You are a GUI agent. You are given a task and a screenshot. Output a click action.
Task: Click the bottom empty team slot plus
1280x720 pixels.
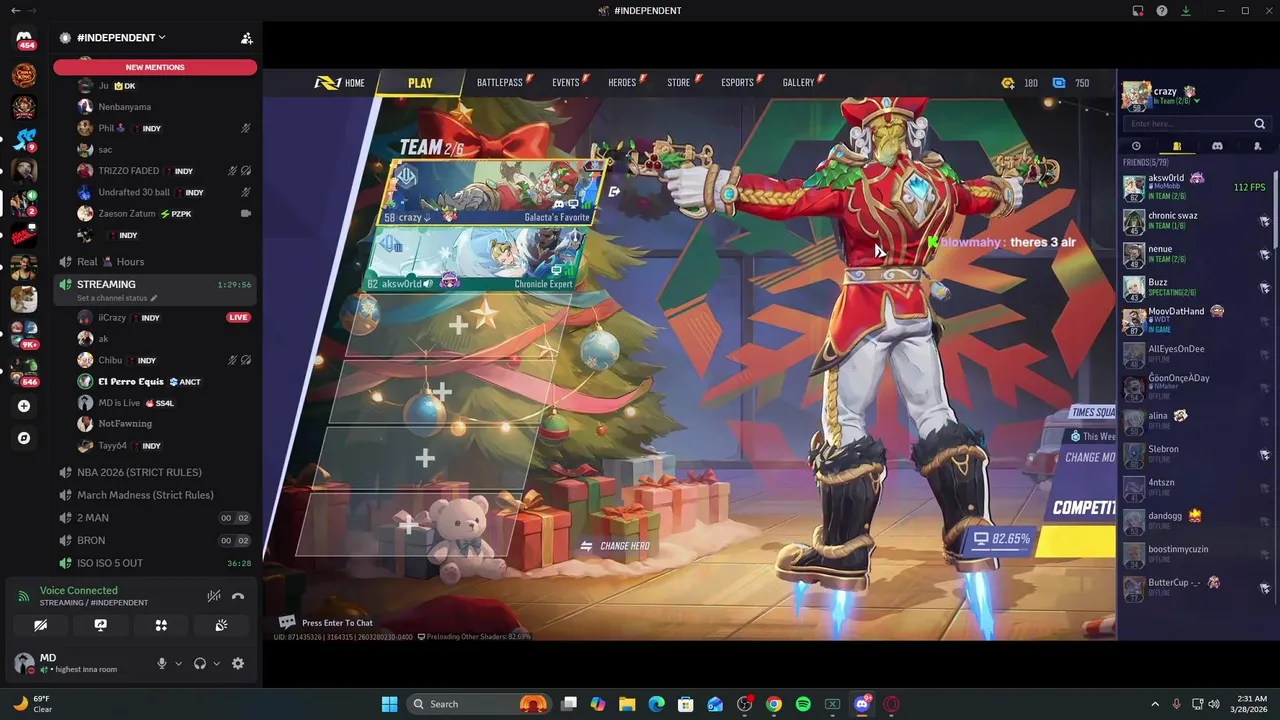point(408,524)
